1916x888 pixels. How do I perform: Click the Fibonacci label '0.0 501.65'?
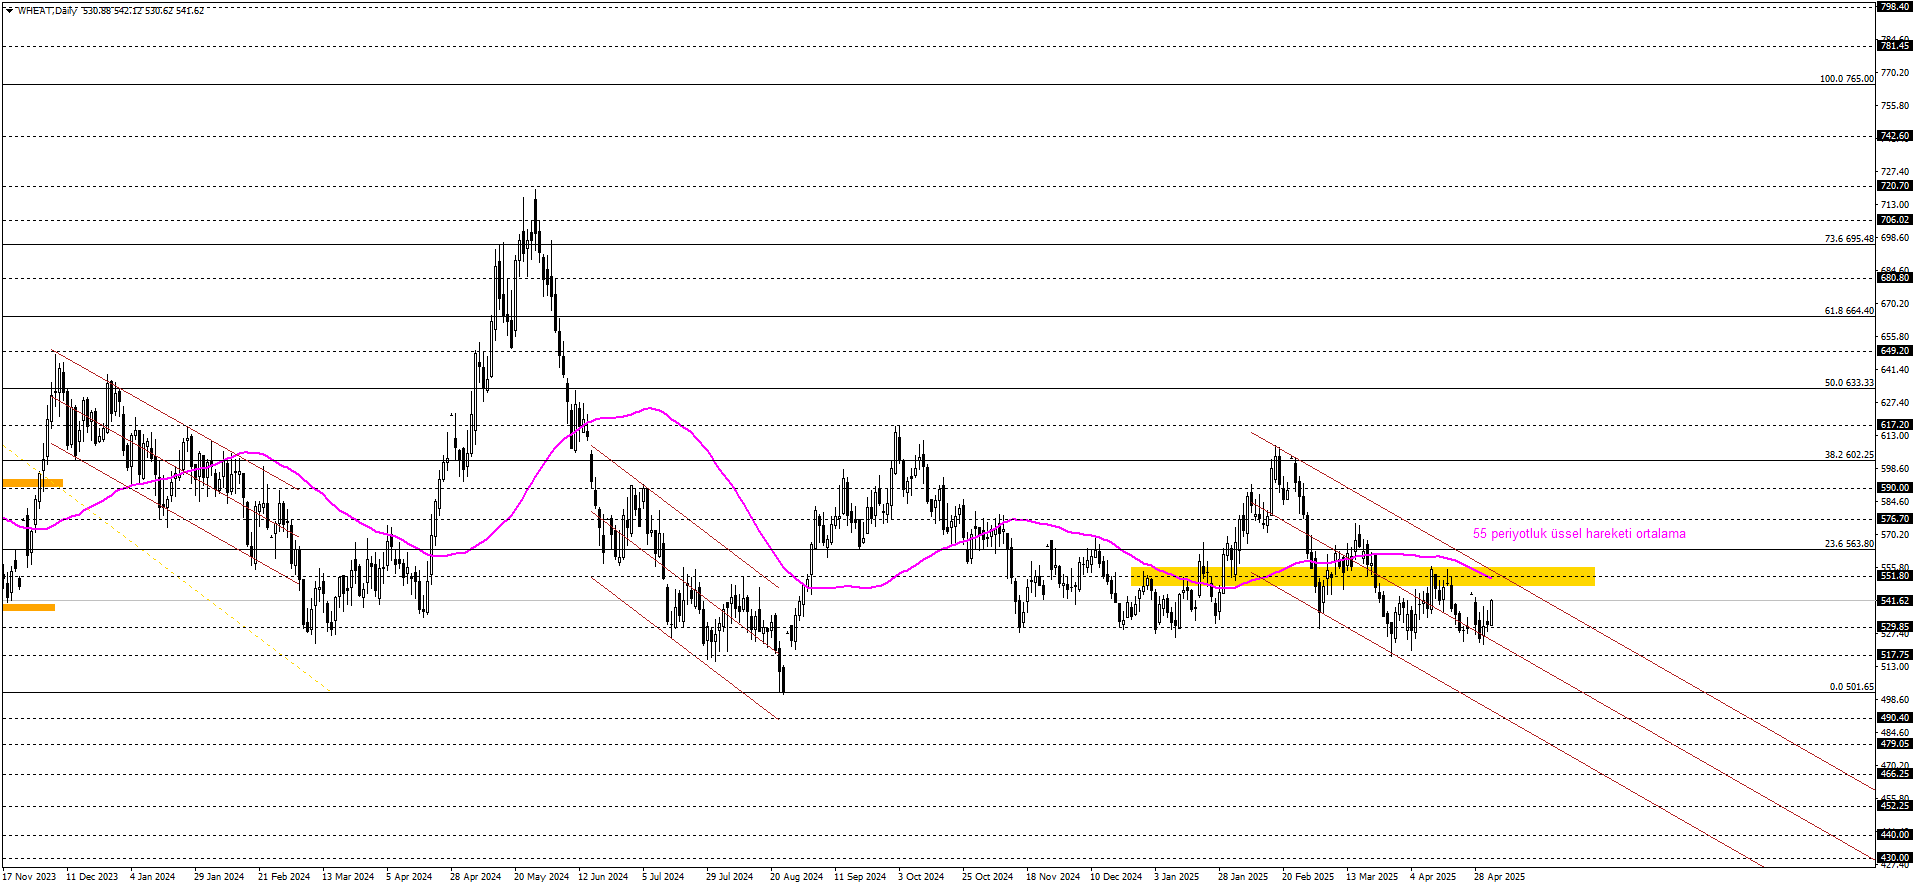[x=1852, y=687]
